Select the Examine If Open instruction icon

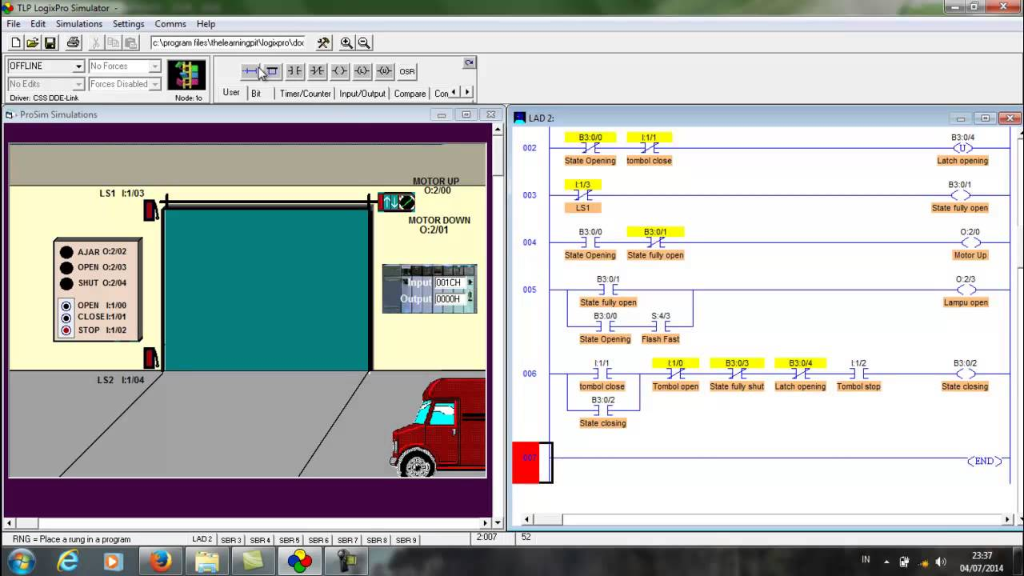(x=317, y=71)
